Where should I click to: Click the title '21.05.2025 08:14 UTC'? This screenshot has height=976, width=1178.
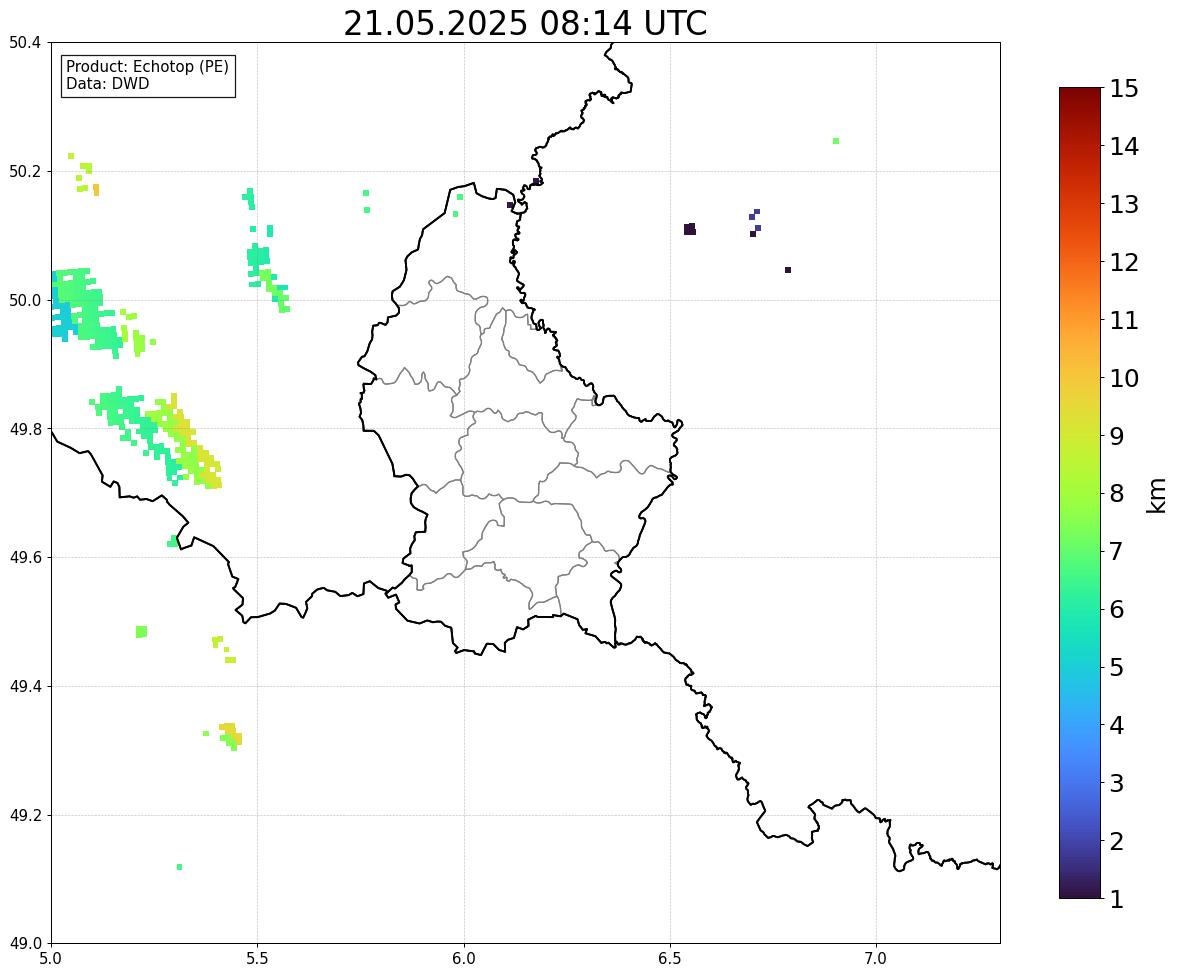(x=525, y=23)
